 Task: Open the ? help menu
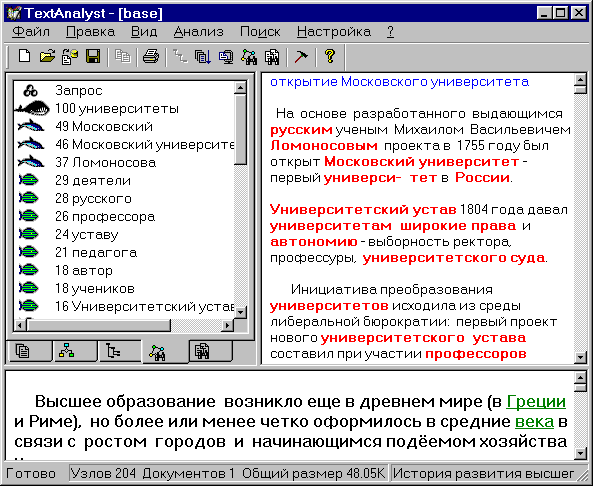click(x=391, y=32)
